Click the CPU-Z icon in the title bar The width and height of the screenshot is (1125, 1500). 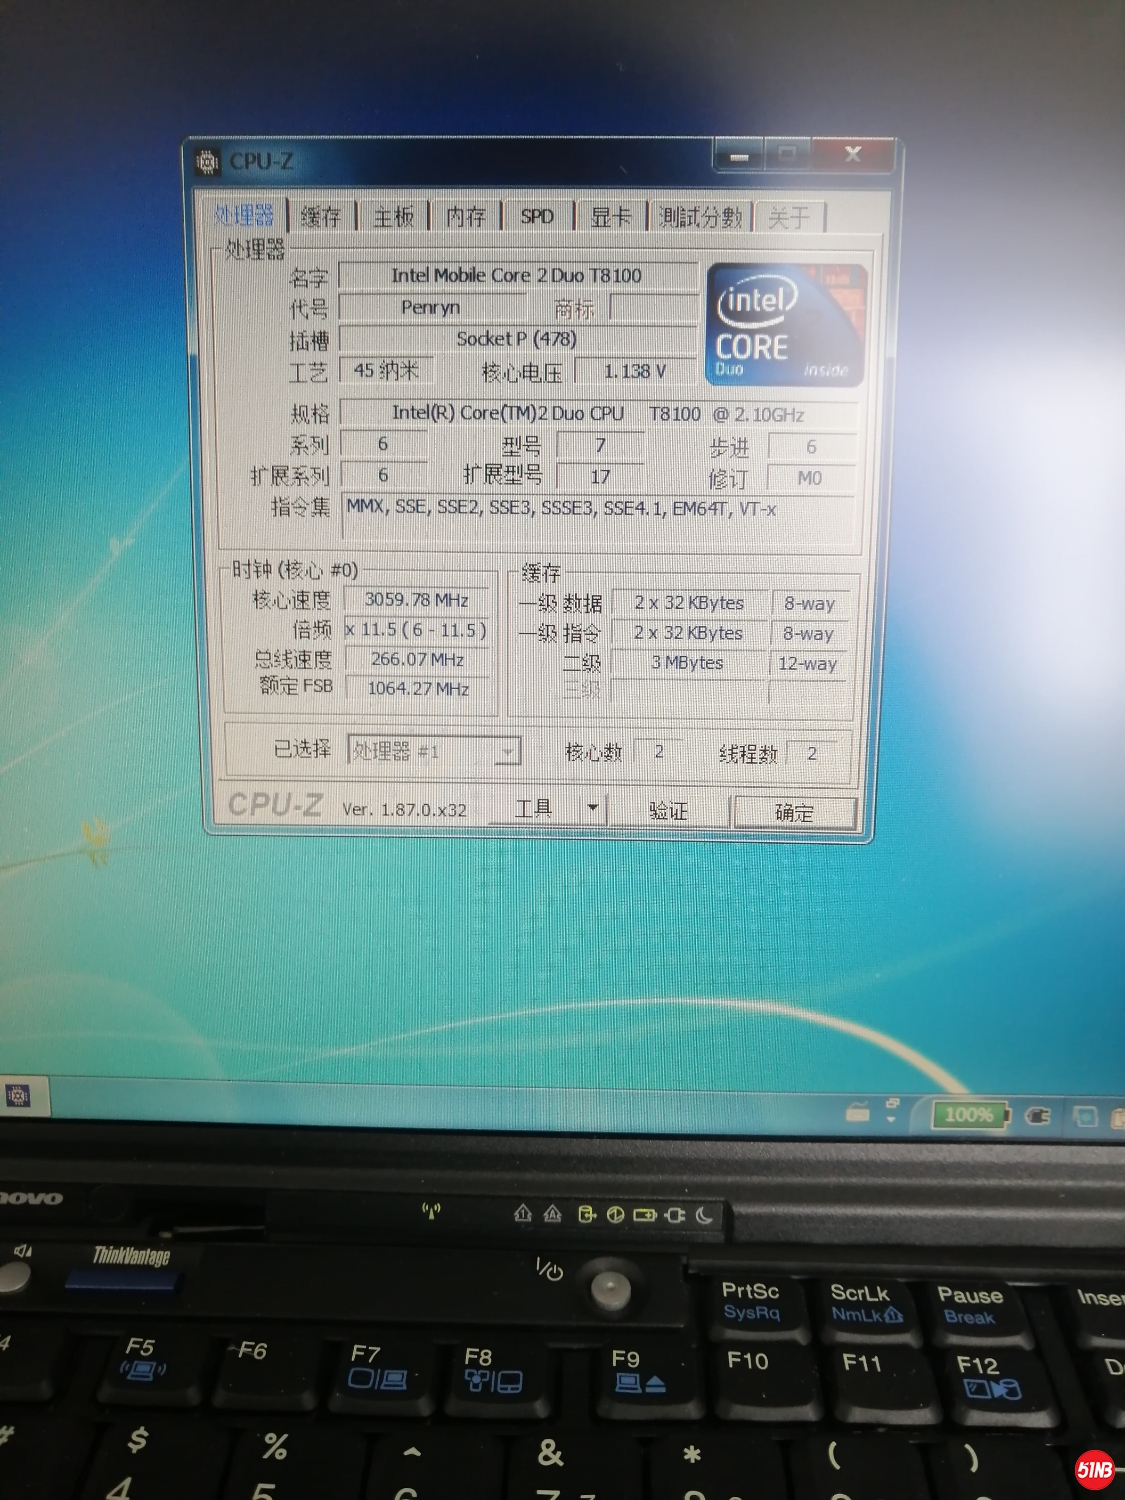[207, 161]
